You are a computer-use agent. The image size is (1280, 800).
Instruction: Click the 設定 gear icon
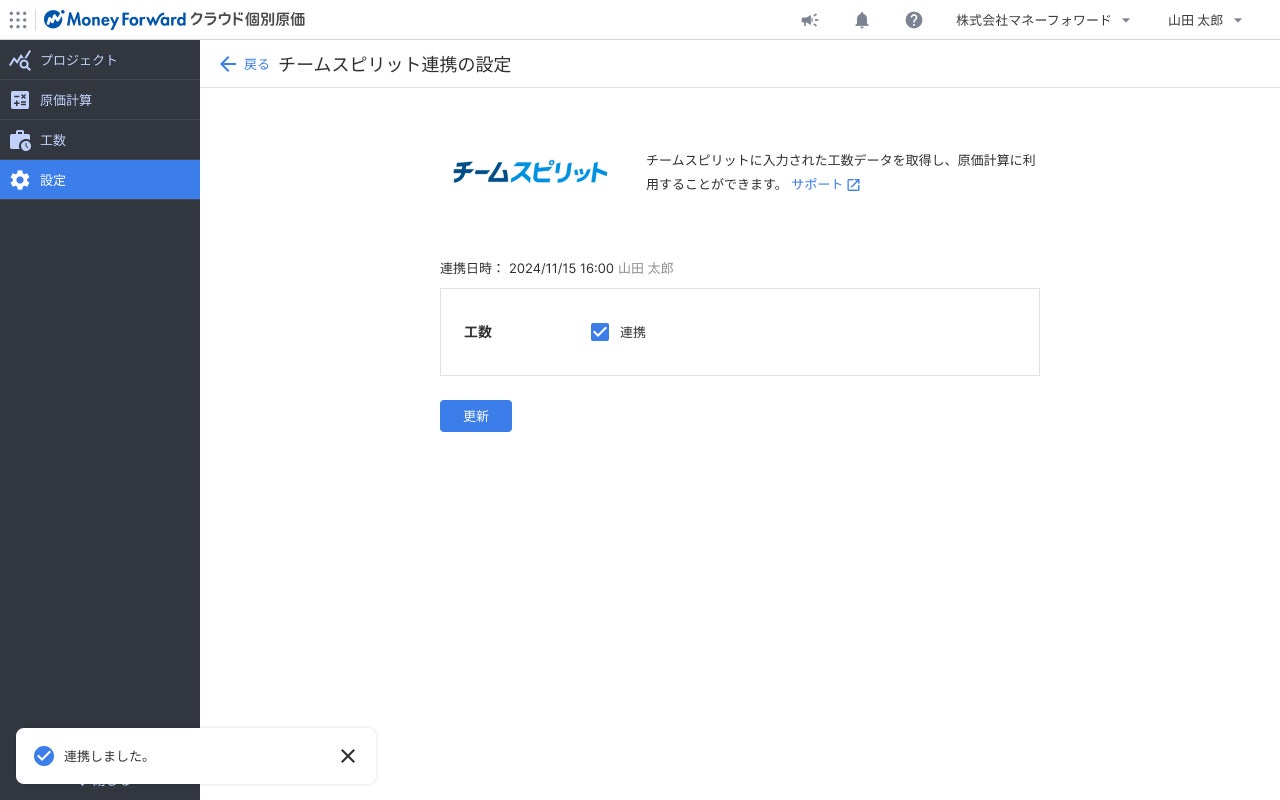click(20, 180)
